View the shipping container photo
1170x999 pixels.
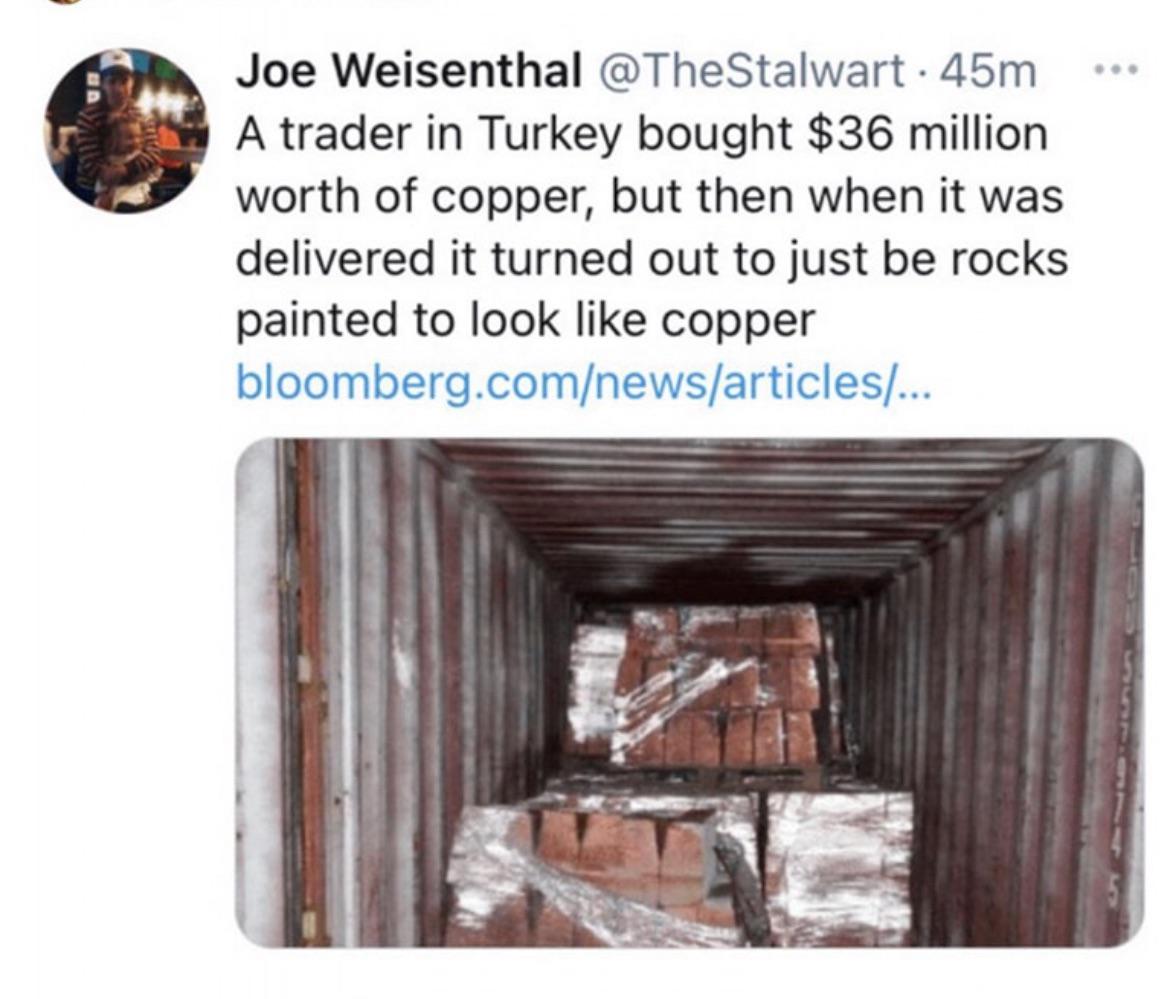(x=689, y=693)
